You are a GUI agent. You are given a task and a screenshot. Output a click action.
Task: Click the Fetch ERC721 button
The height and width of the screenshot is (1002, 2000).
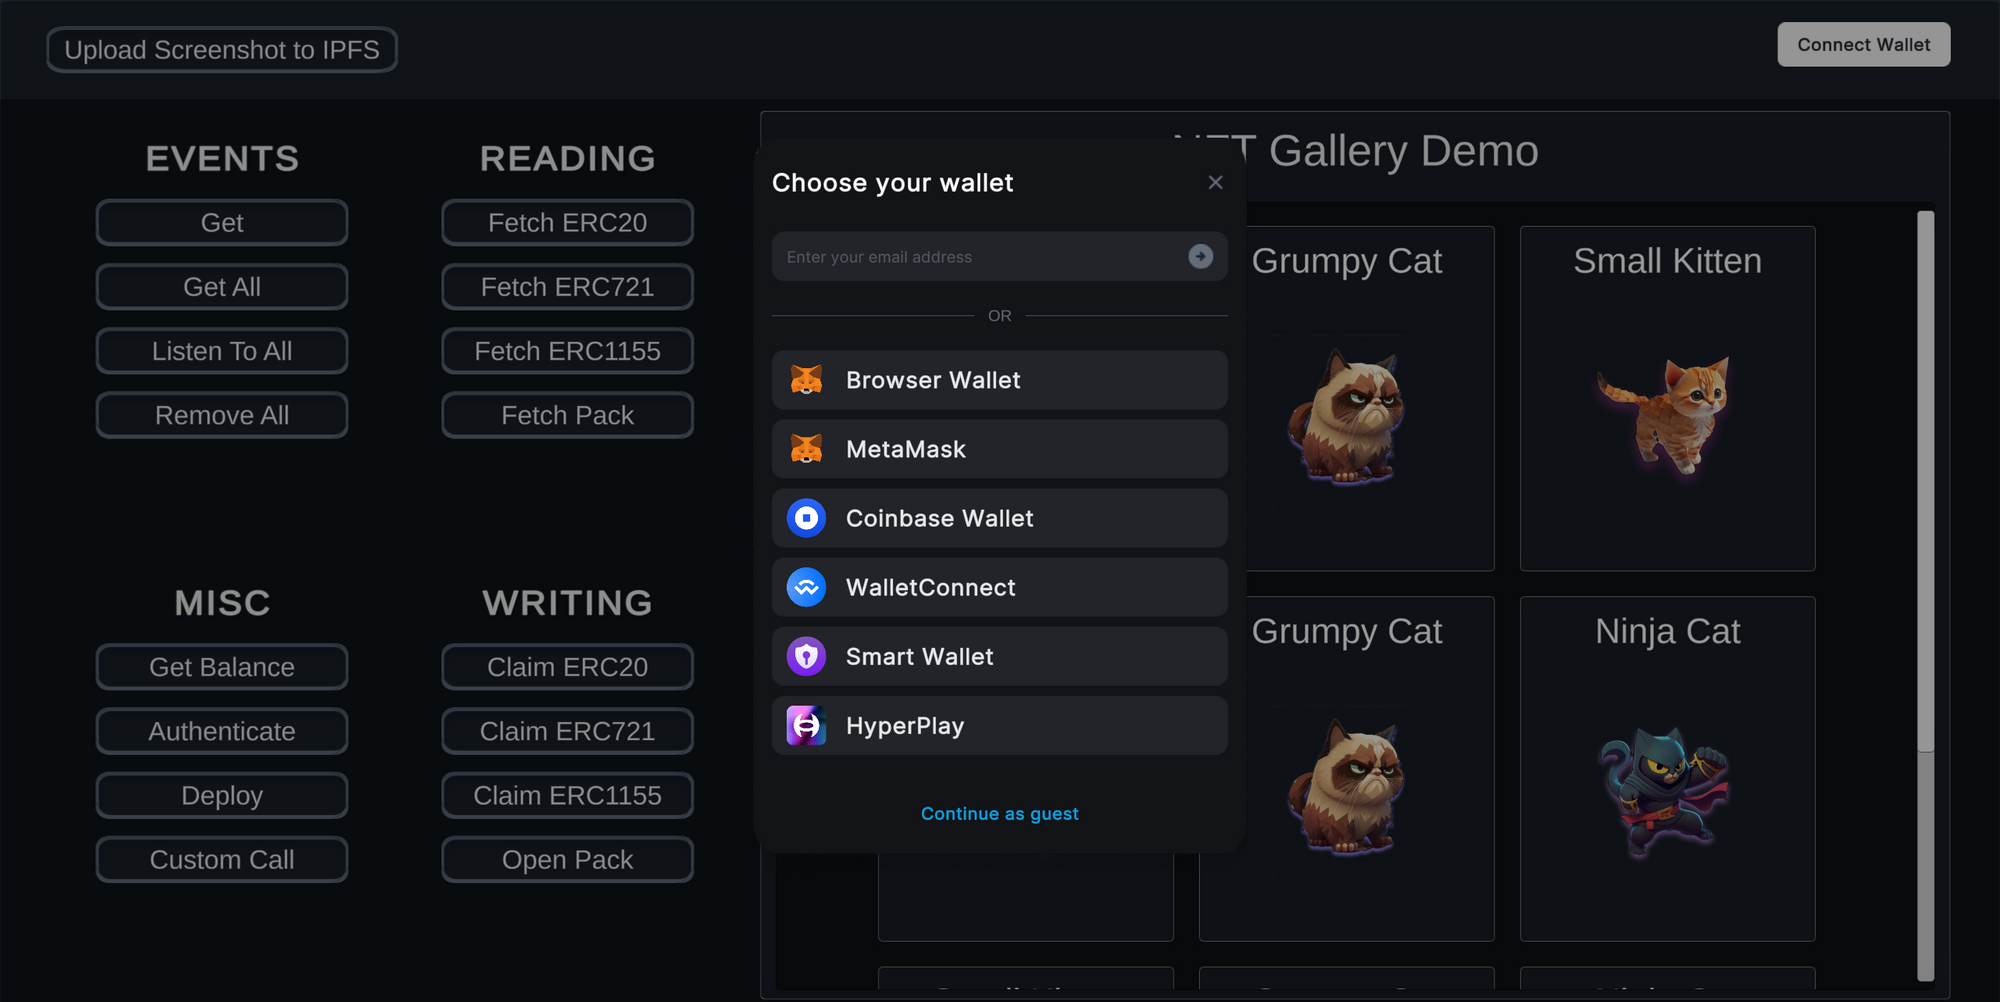[x=567, y=287]
